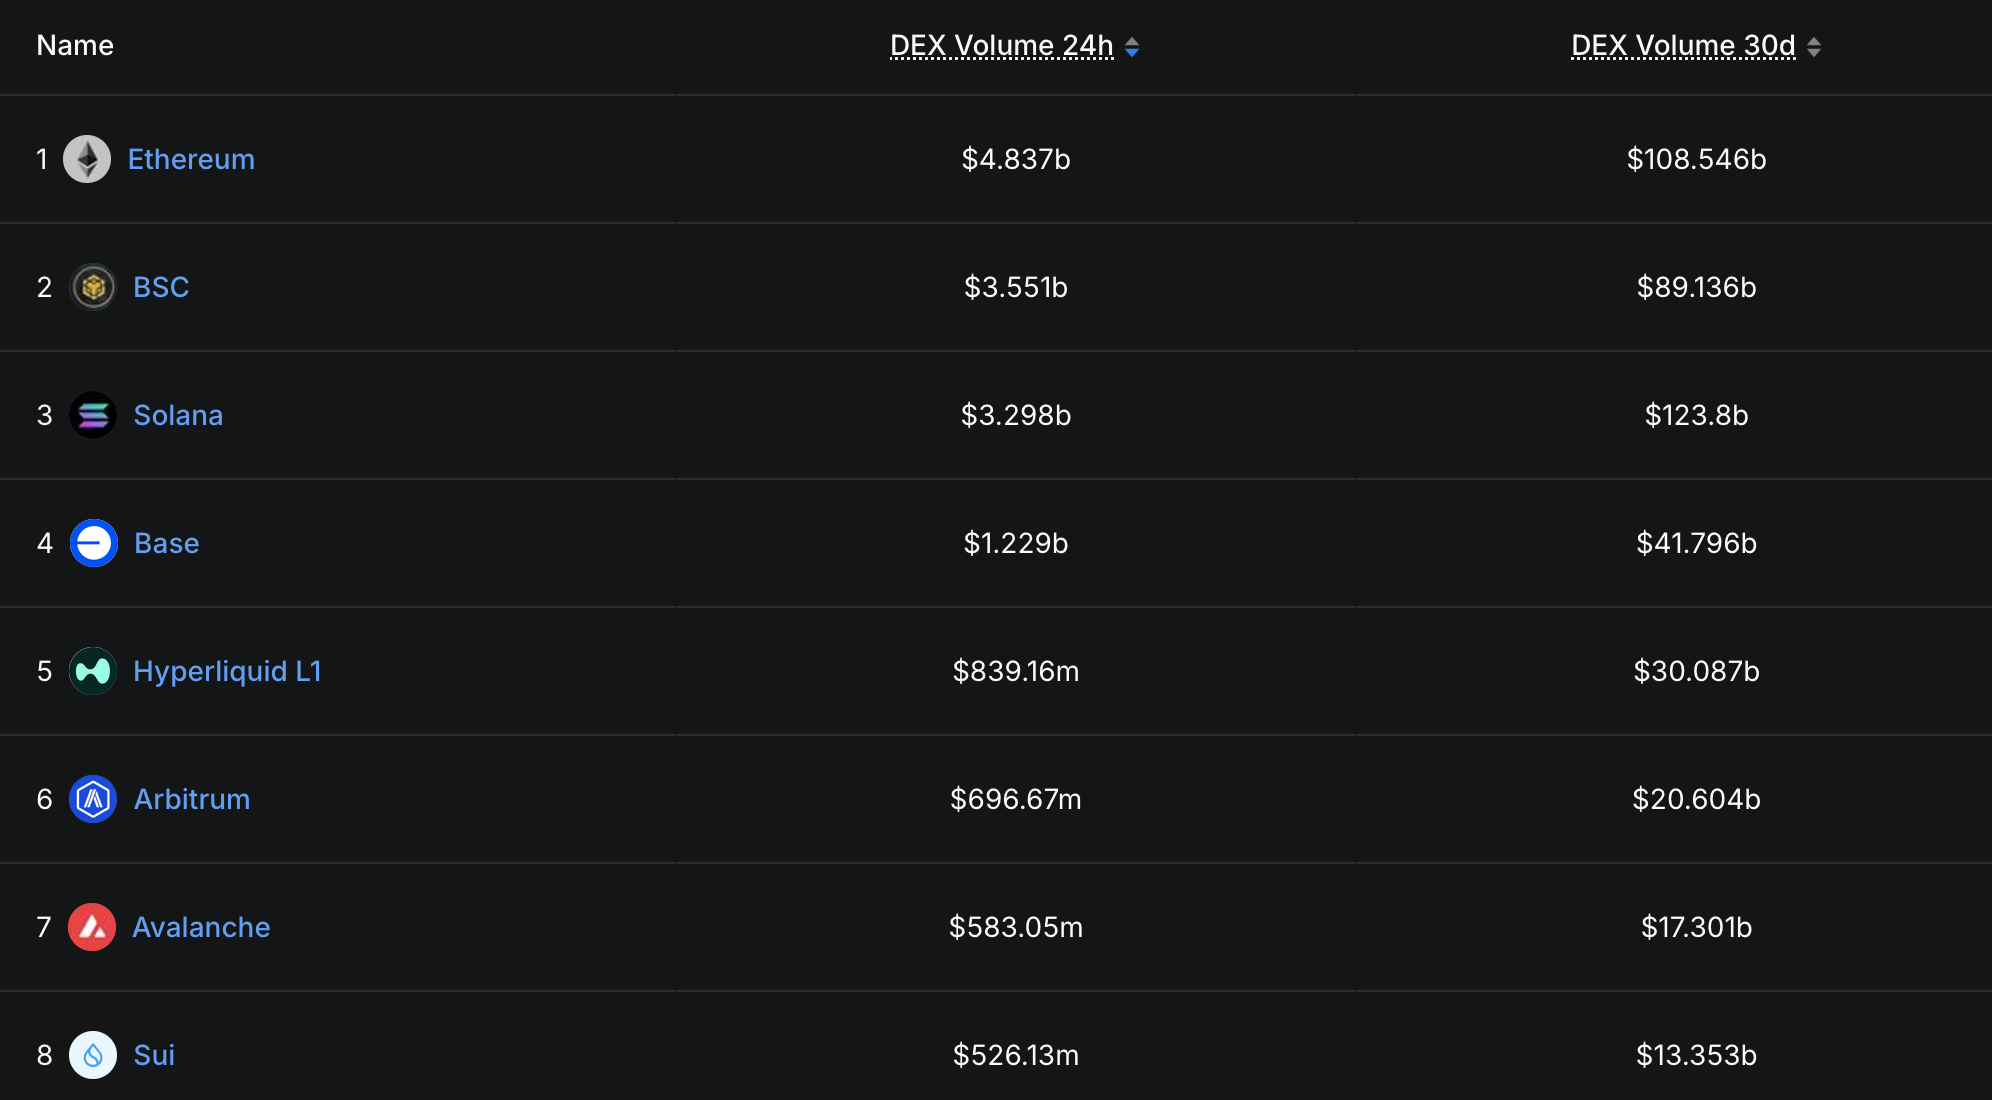Sort by DEX Volume 24h arrows

click(x=1132, y=47)
